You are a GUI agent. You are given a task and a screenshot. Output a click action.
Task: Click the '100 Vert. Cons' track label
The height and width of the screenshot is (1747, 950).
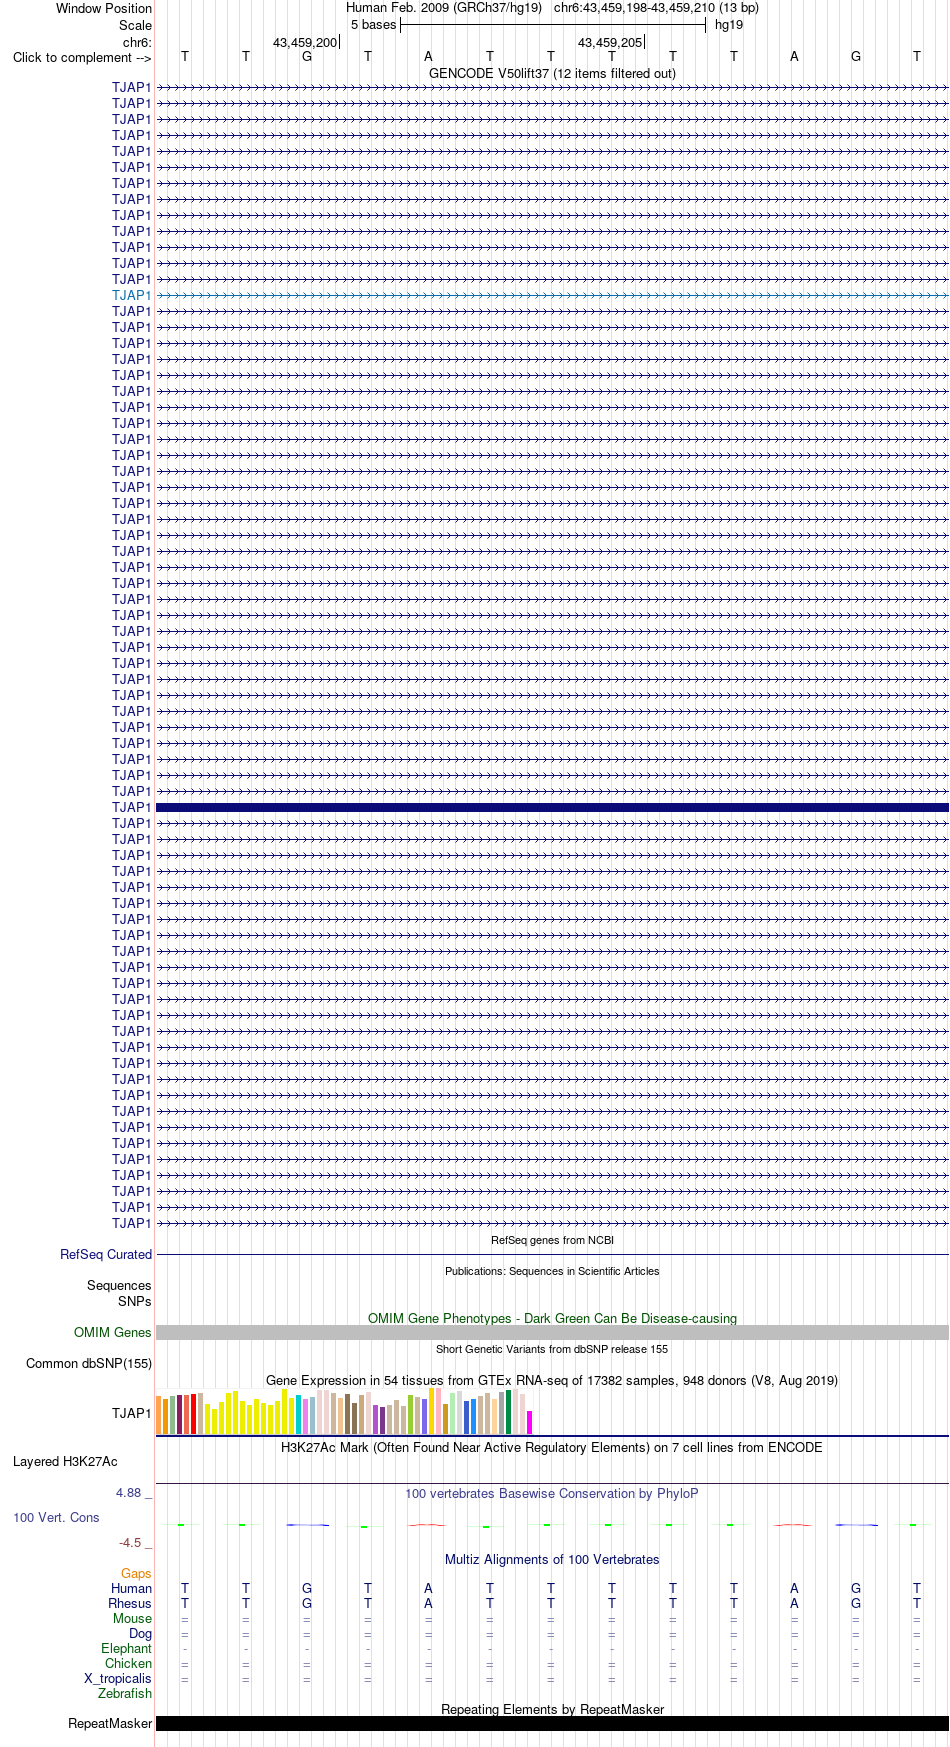[56, 1517]
